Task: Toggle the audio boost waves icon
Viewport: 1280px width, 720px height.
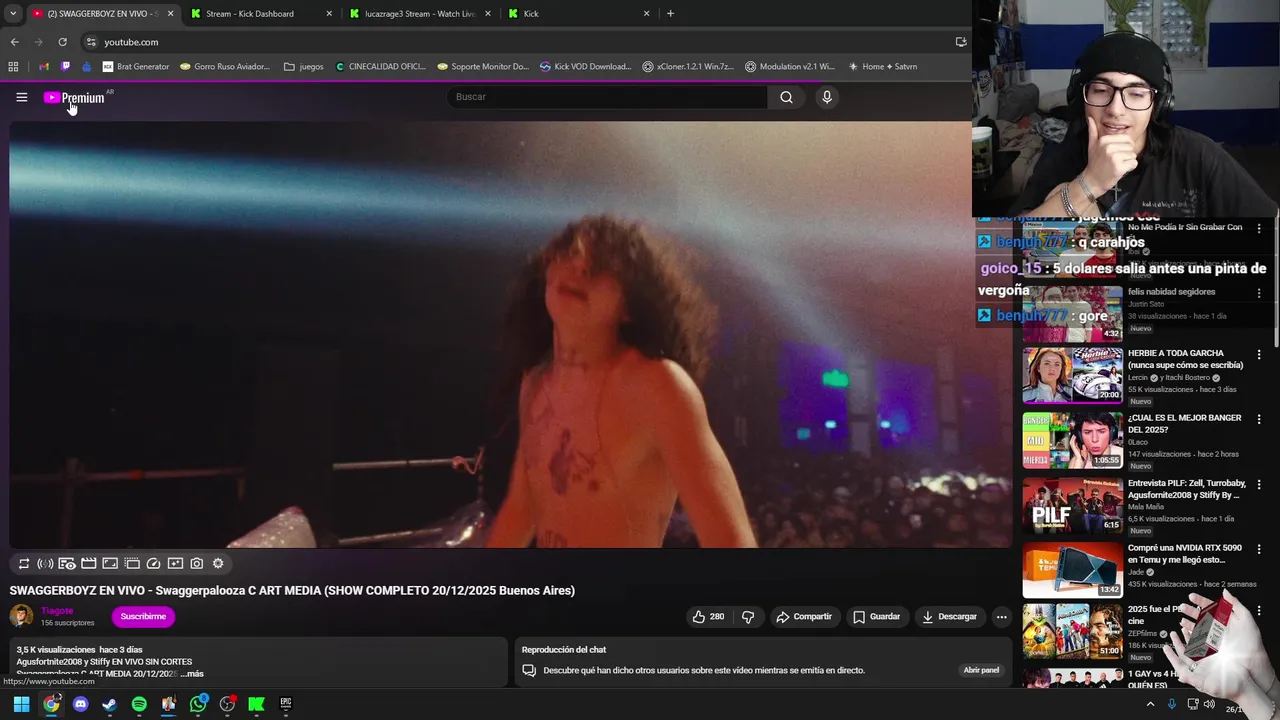Action: click(x=45, y=564)
